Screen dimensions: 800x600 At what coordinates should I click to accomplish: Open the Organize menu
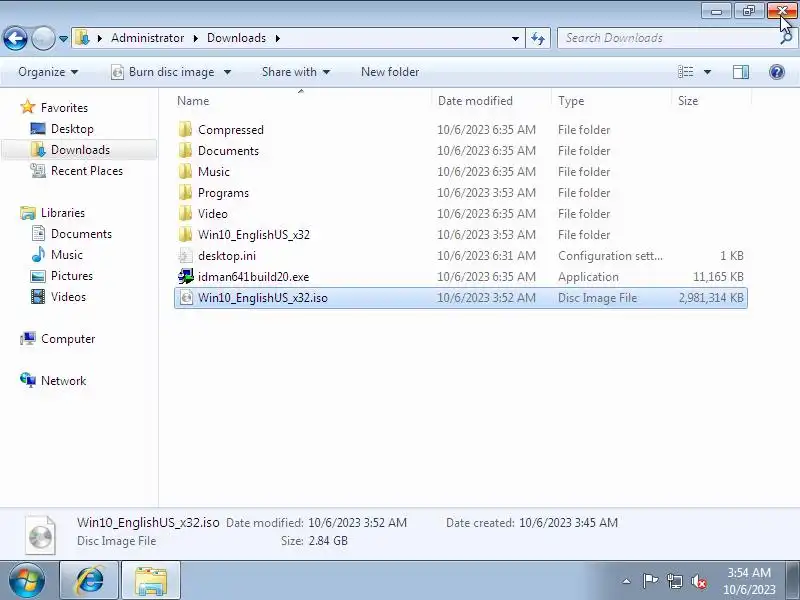tap(48, 72)
